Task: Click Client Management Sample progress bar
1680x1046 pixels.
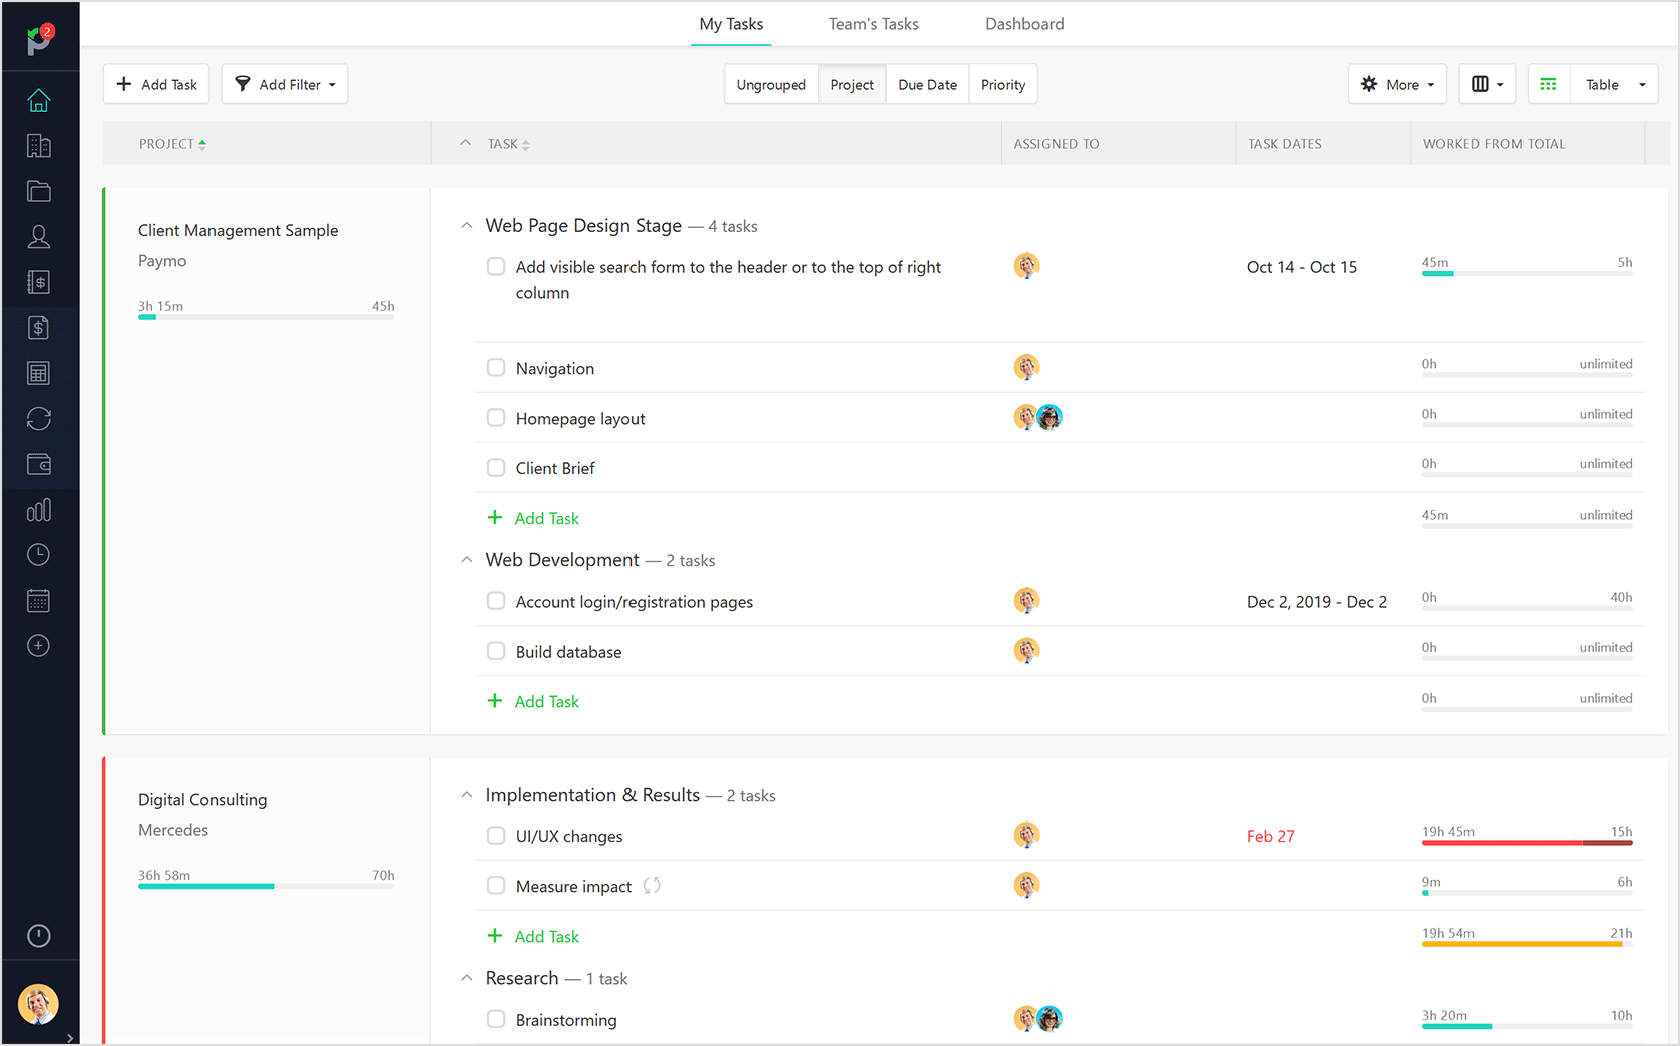Action: [265, 317]
